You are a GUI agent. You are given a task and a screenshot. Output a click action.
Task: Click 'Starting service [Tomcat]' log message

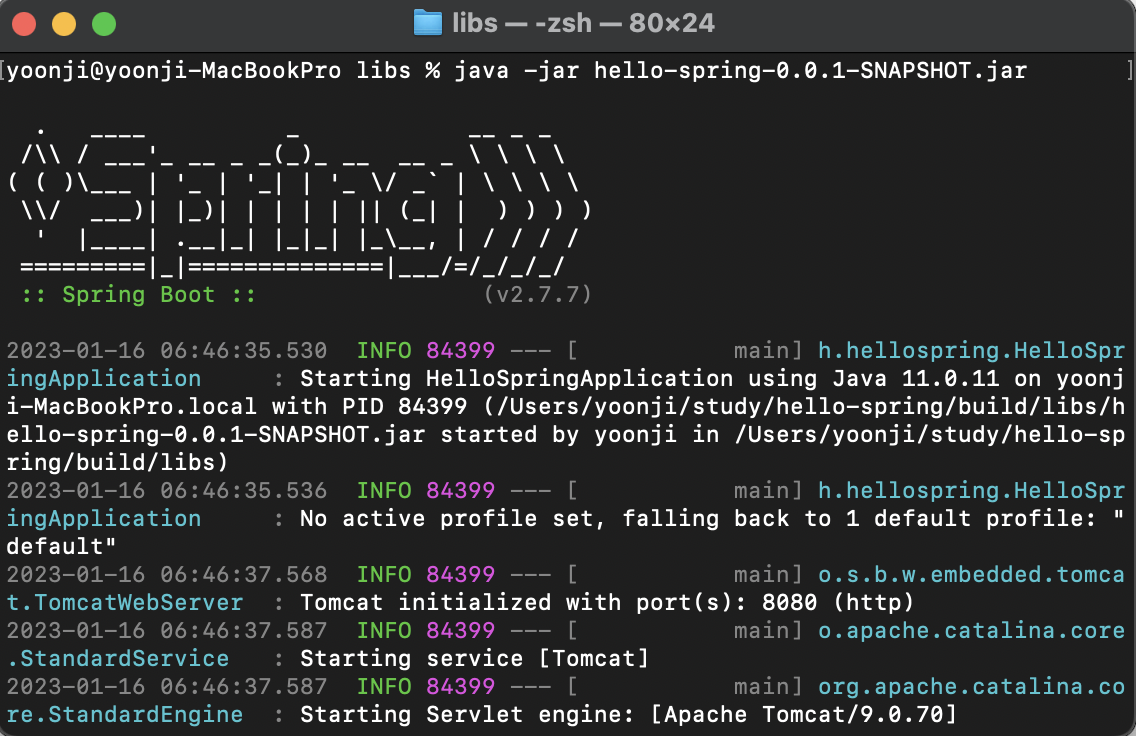[475, 658]
